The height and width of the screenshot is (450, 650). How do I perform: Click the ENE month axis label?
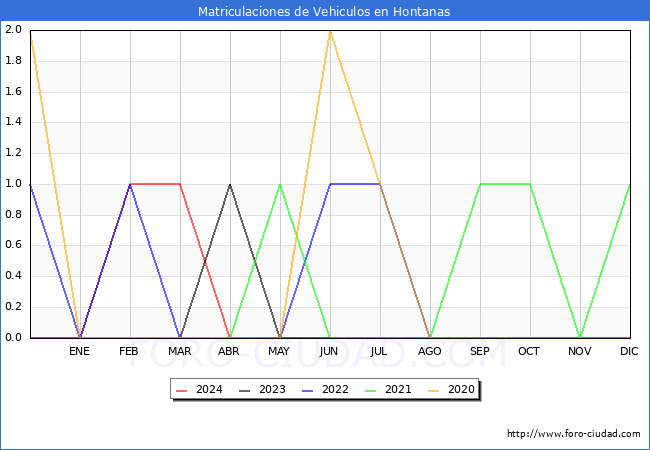pos(79,351)
